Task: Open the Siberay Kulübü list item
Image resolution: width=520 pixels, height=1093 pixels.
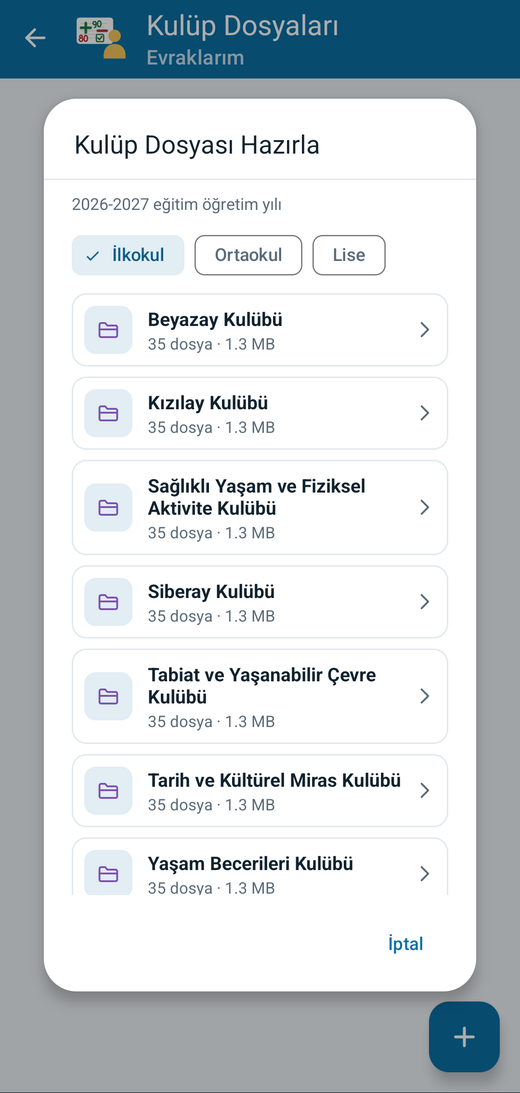Action: coord(260,602)
